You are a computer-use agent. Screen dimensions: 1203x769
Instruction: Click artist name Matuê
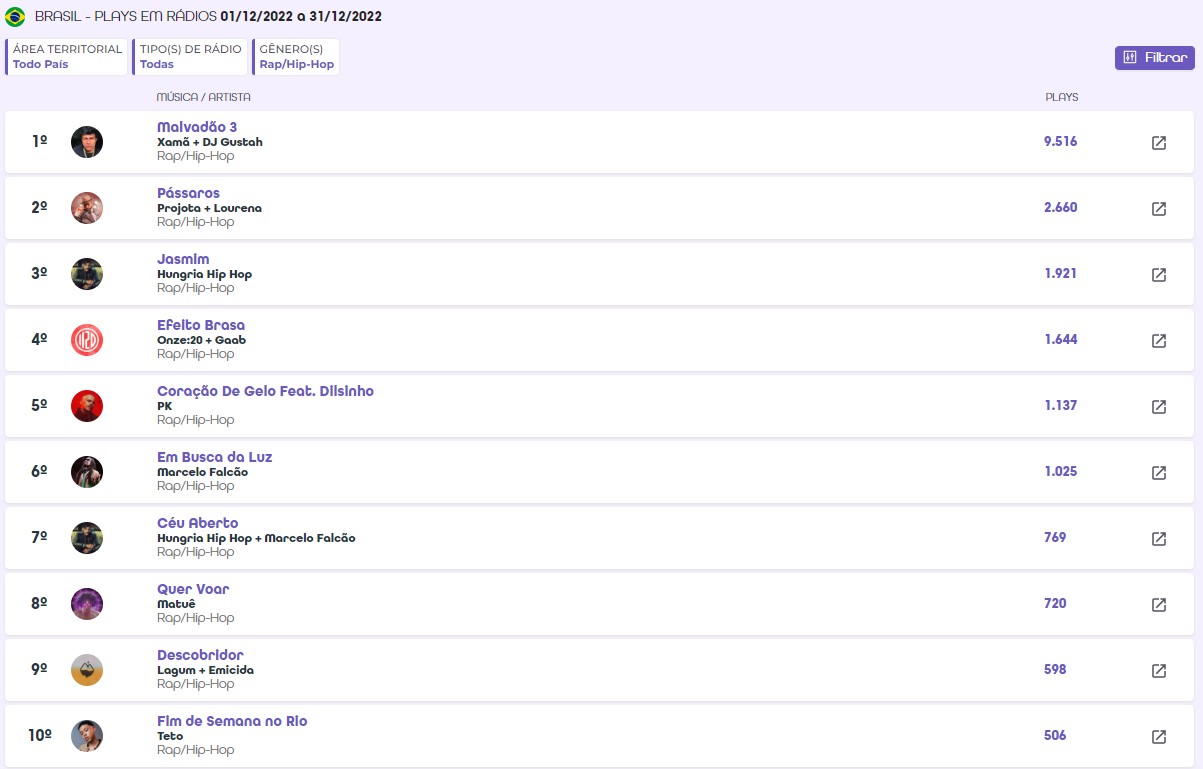click(x=176, y=604)
